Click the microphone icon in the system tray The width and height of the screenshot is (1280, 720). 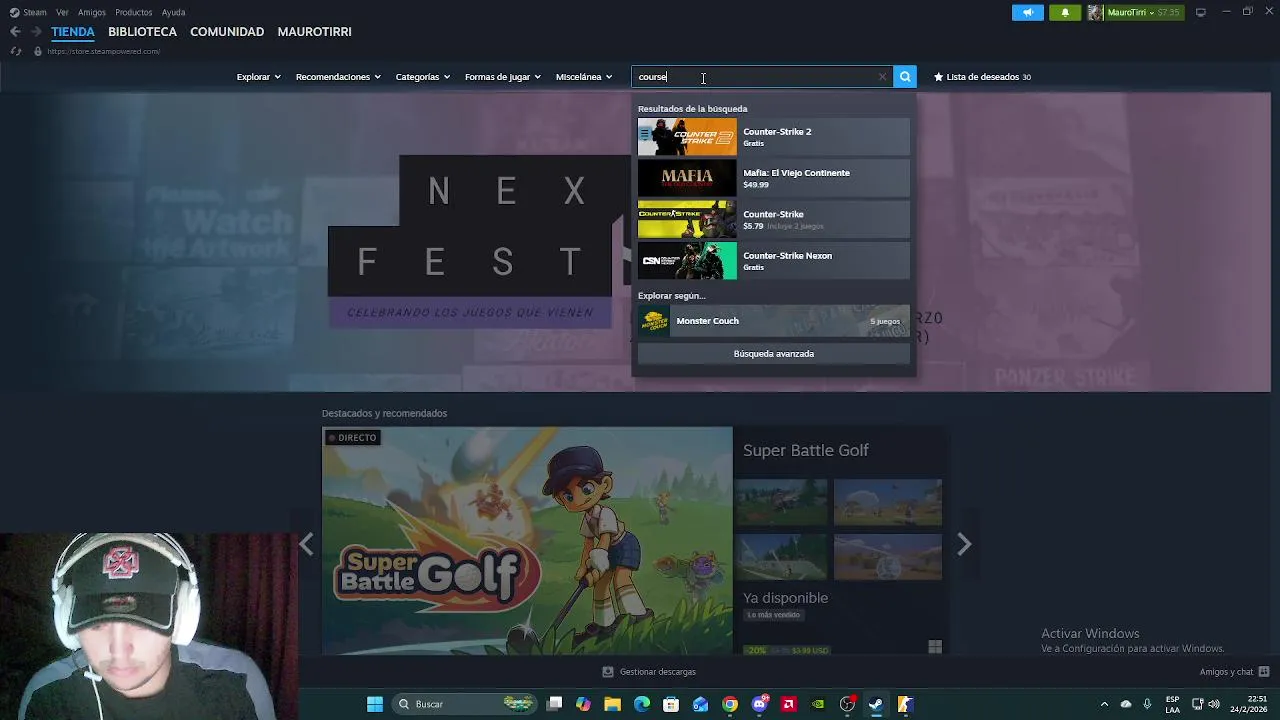tap(1147, 704)
